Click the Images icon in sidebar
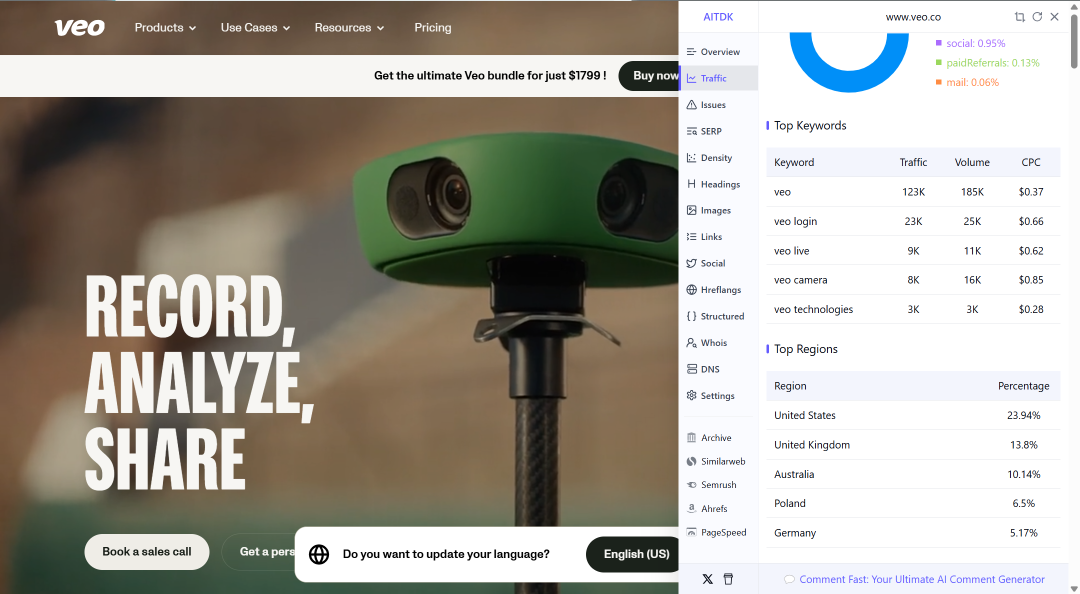 pyautogui.click(x=692, y=210)
